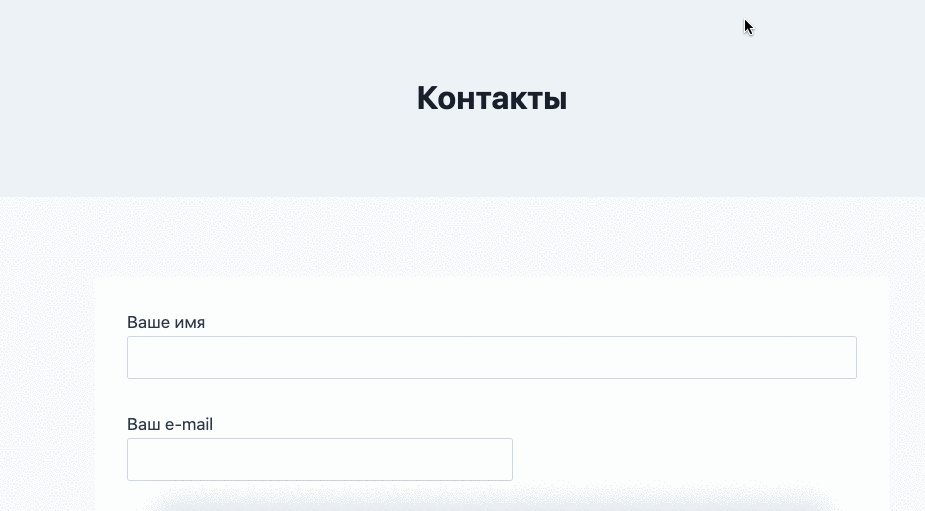Viewport: 925px width, 511px height.
Task: Select the email entry box under "Ваш e-mail"
Action: click(319, 460)
